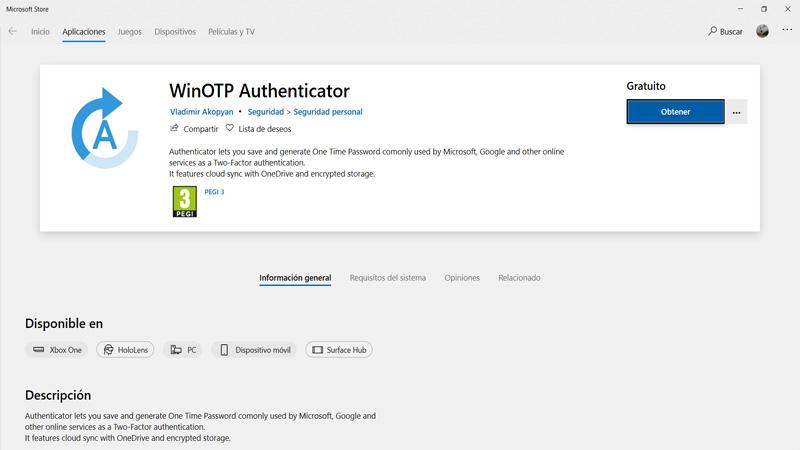This screenshot has height=450, width=800.
Task: Click the Compartir share icon
Action: point(174,128)
